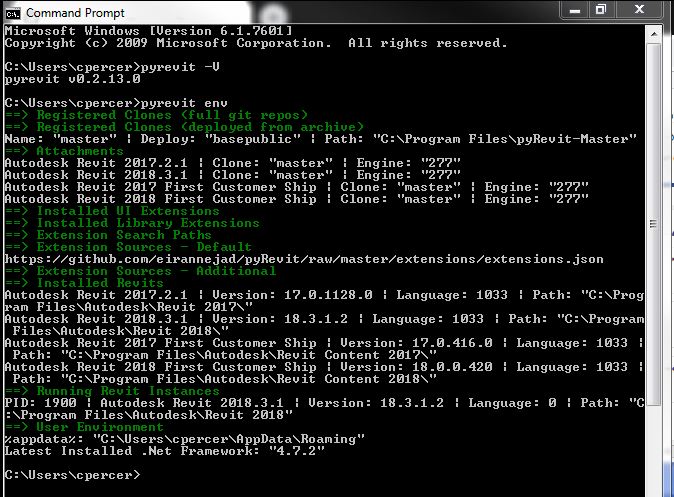
Task: Click the 'Version: 17.0.1128.0' line
Action: point(325,296)
